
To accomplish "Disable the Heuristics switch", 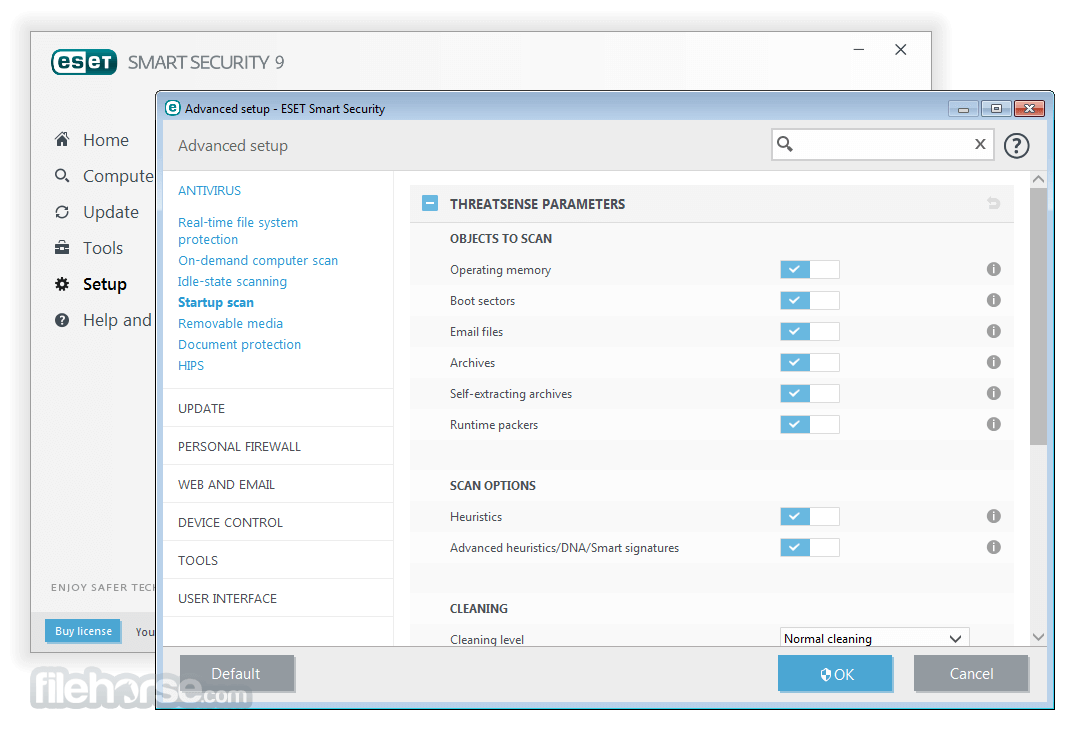I will click(810, 516).
